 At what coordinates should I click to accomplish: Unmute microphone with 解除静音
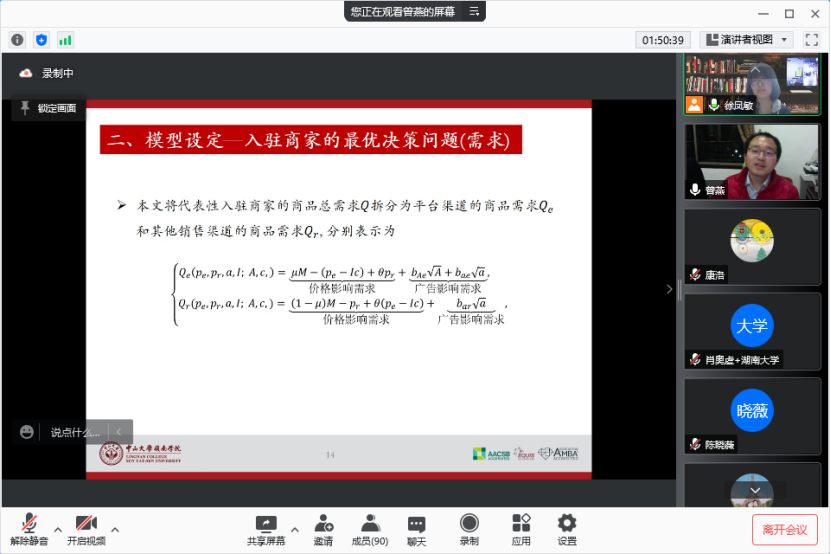point(30,530)
